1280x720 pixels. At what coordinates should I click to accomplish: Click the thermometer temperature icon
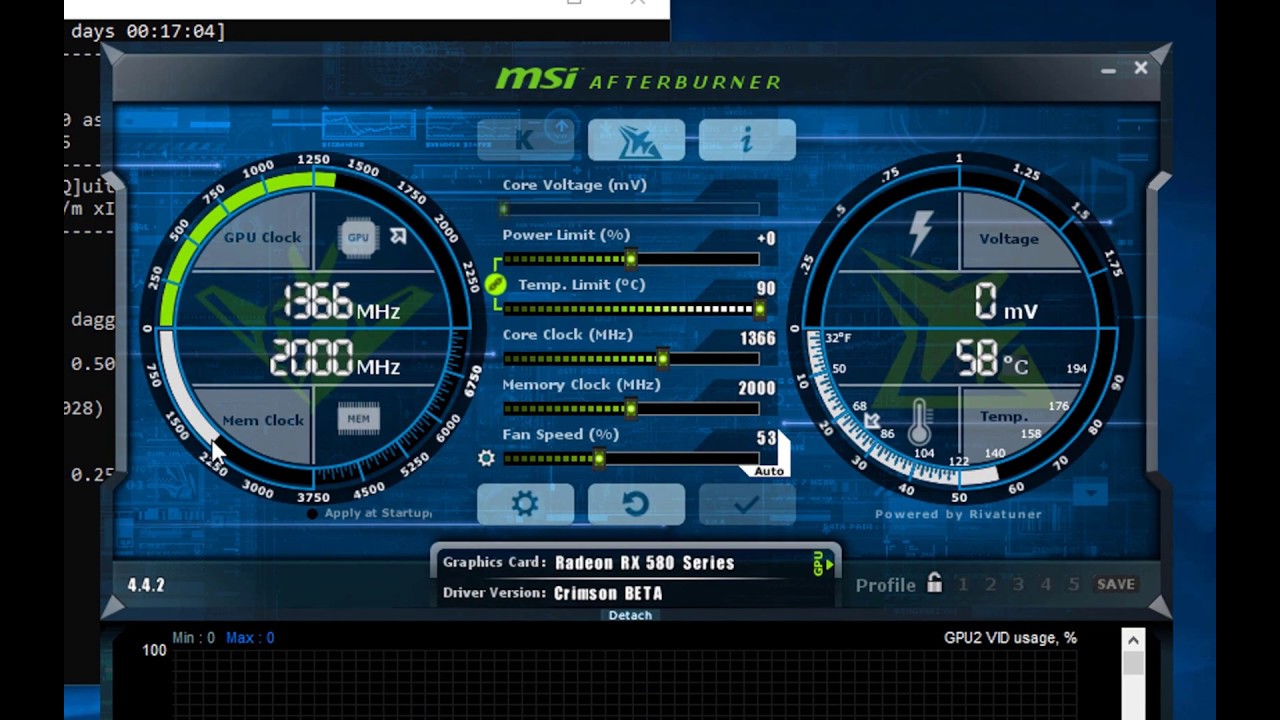coord(920,421)
